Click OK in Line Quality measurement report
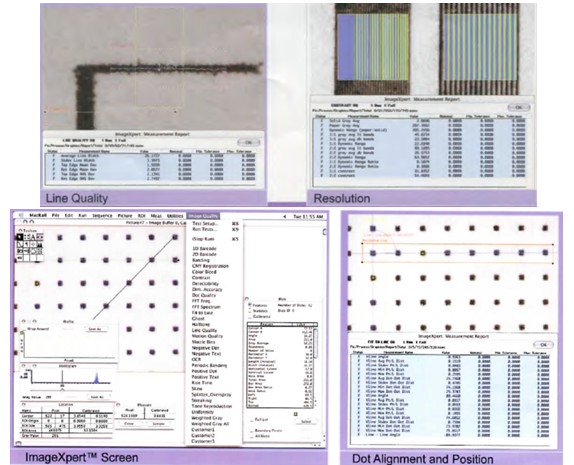574x465 pixels. (x=248, y=142)
